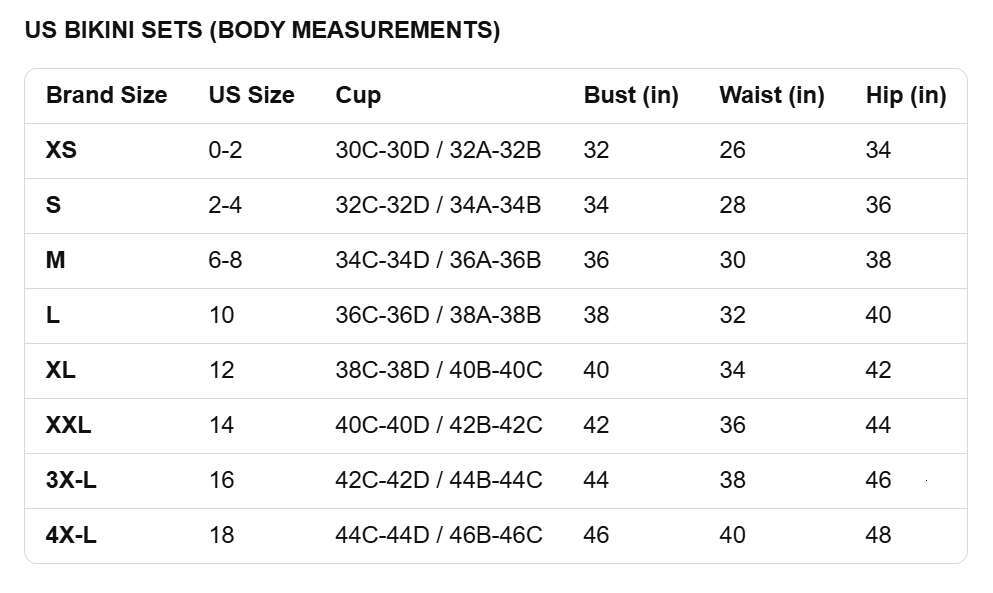Click the US Size column header
993x593 pixels.
tap(251, 96)
